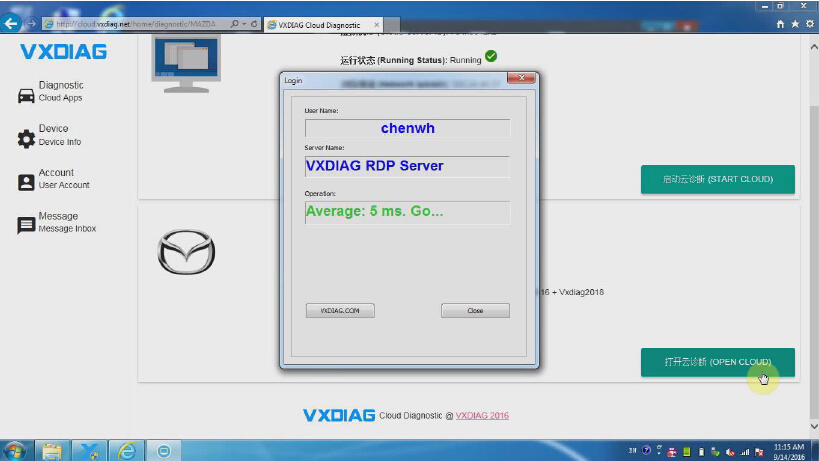Image resolution: width=819 pixels, height=461 pixels.
Task: Open the VXDIAG 2016 footer link
Action: 482,416
